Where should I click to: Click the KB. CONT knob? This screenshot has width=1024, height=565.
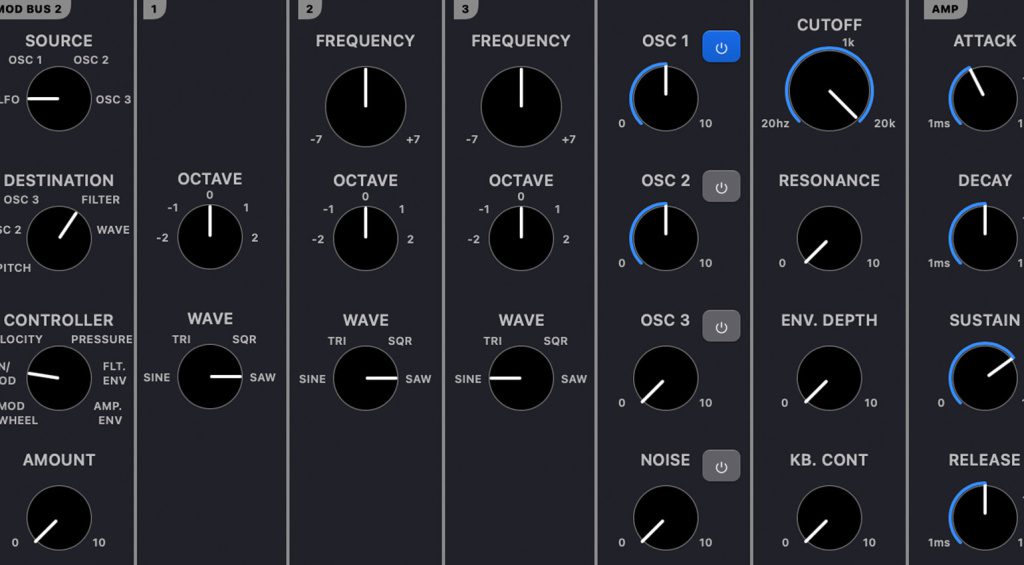point(829,518)
